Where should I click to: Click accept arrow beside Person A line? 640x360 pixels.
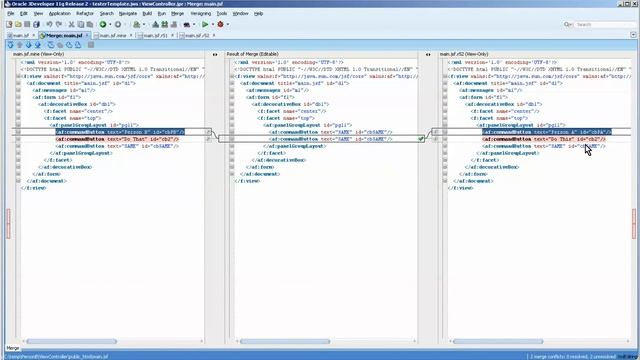click(436, 132)
